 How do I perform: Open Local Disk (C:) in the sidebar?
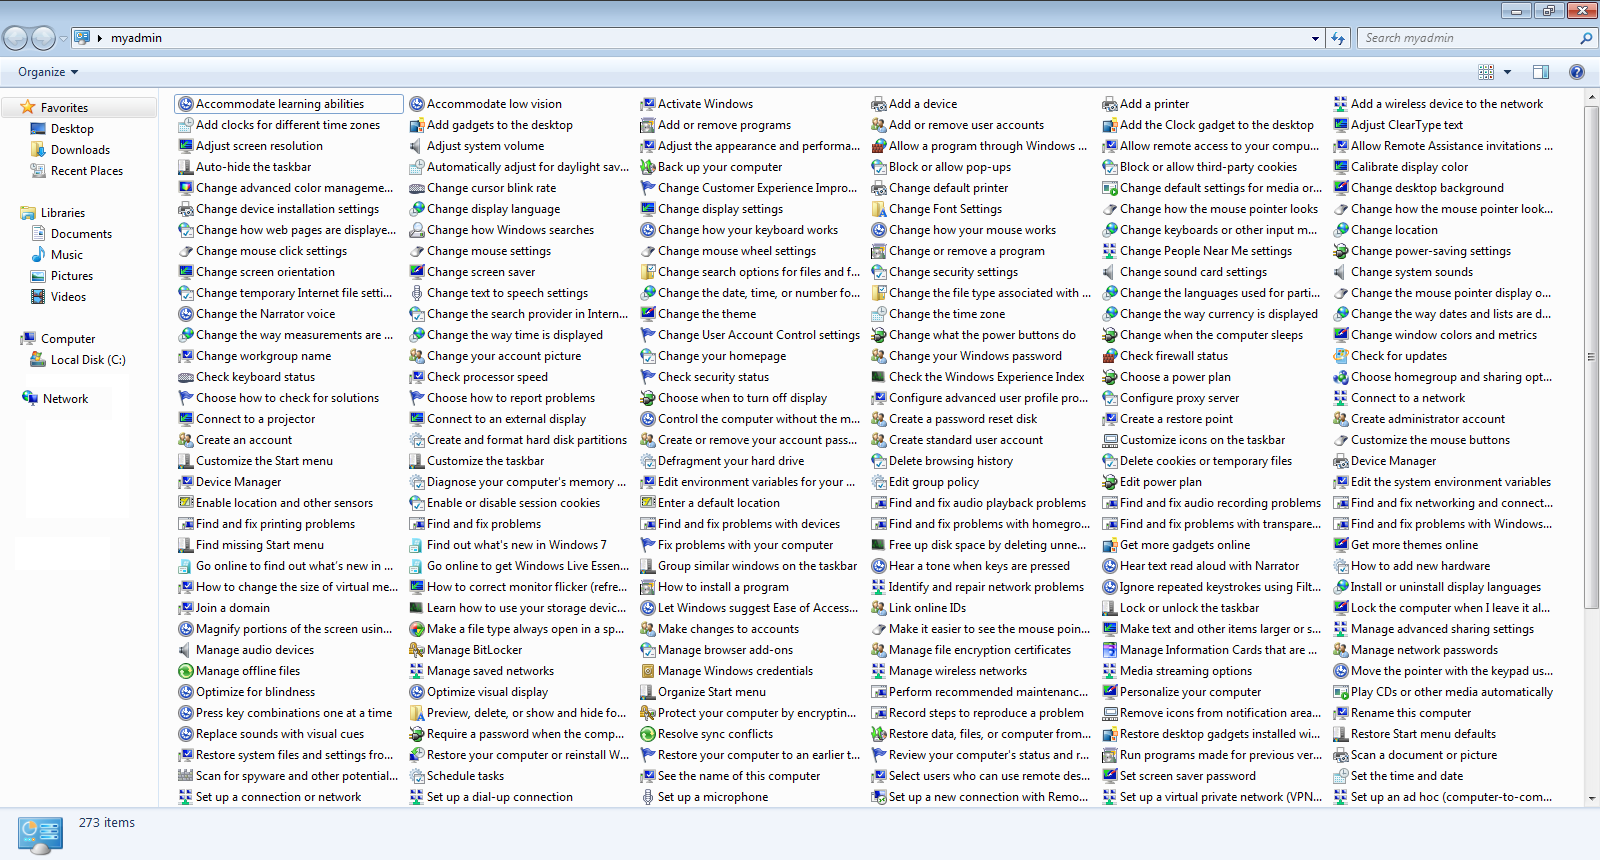click(88, 360)
